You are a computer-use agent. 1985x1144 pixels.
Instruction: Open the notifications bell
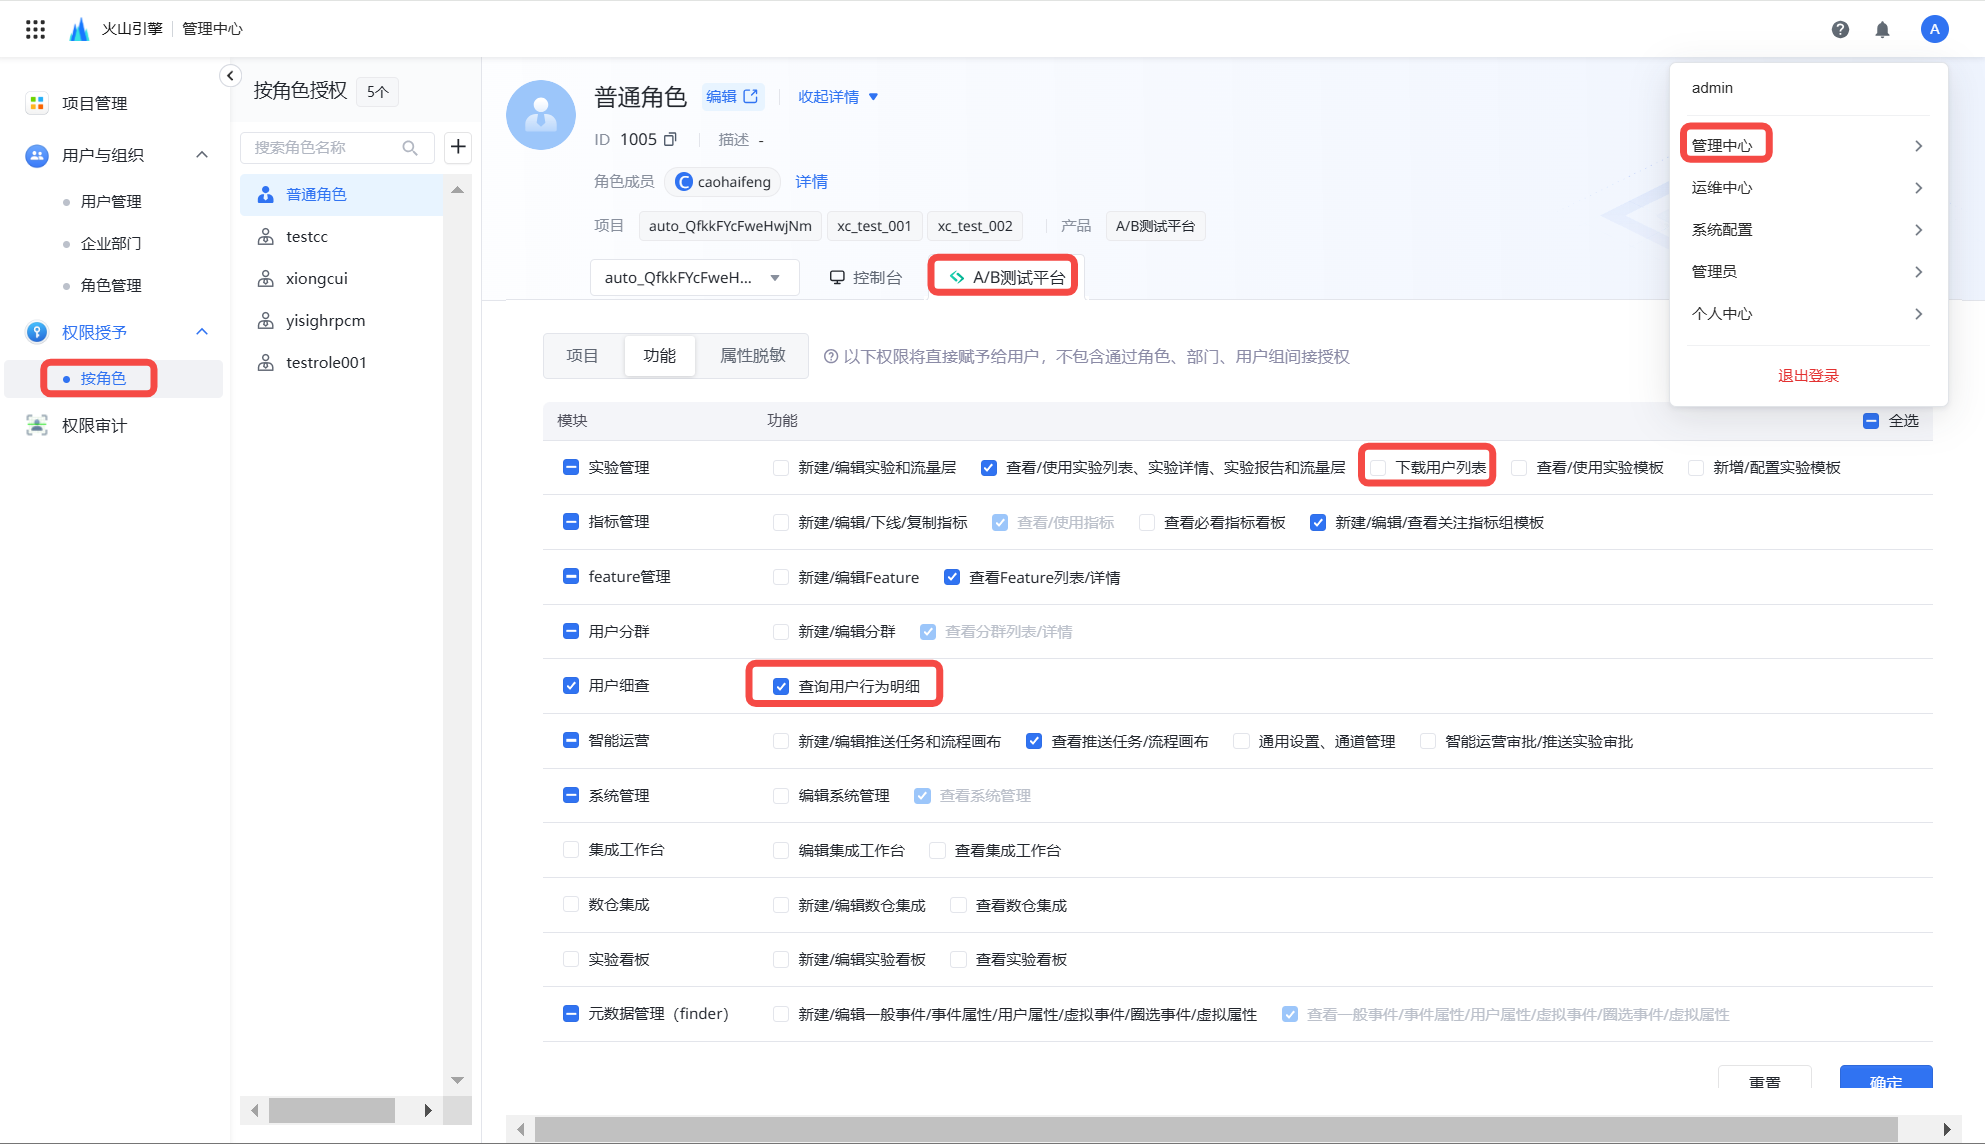(1882, 29)
